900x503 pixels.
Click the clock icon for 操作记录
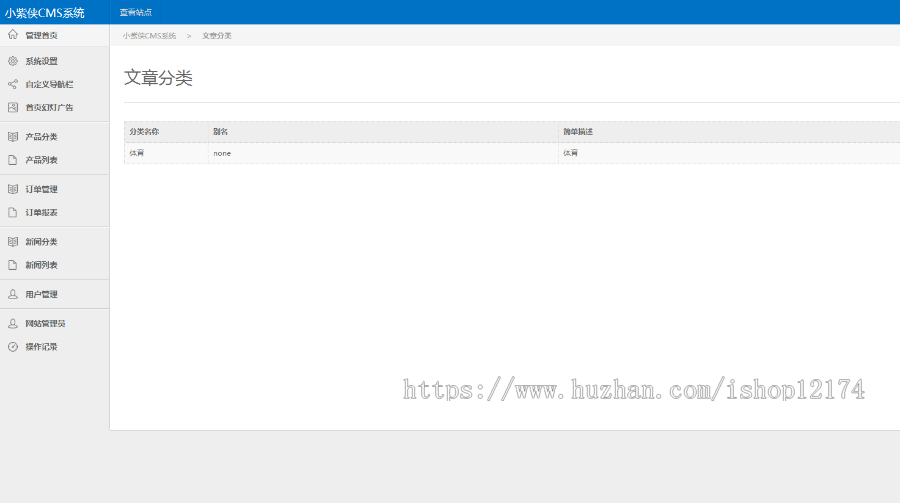click(13, 347)
